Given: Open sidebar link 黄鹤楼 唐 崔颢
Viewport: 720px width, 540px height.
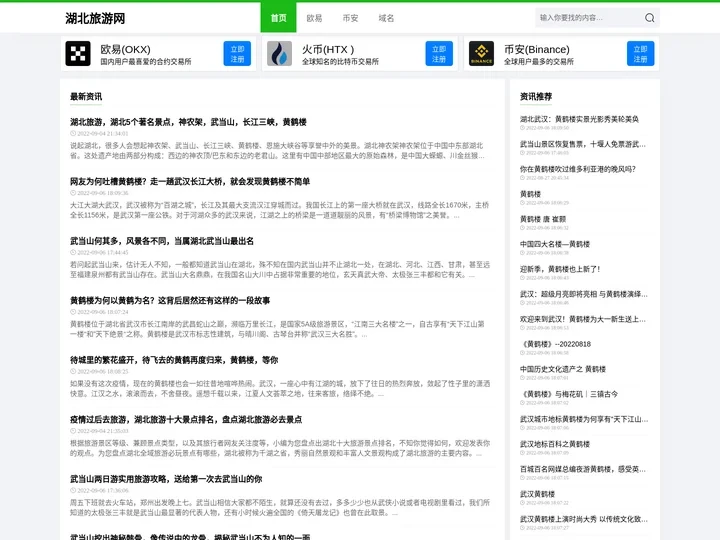Looking at the screenshot, I should (543, 219).
